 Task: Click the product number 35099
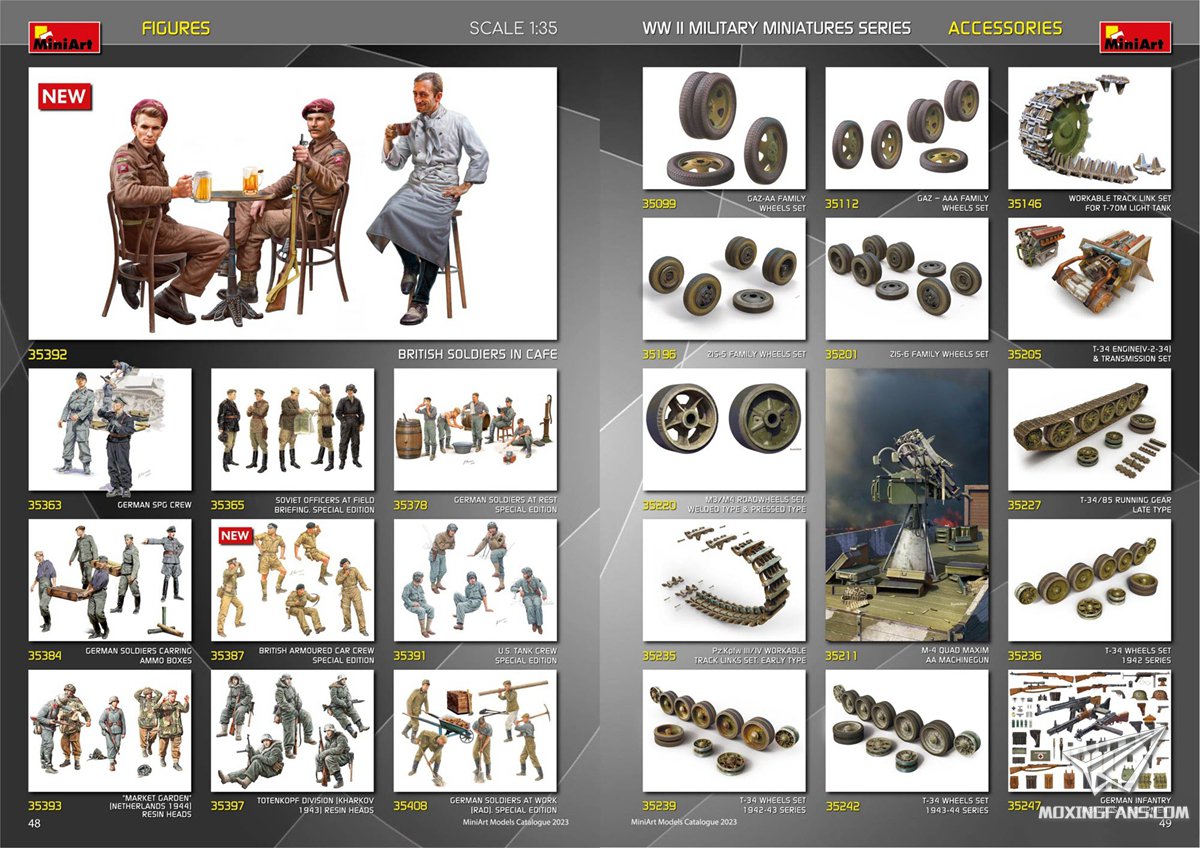[660, 204]
